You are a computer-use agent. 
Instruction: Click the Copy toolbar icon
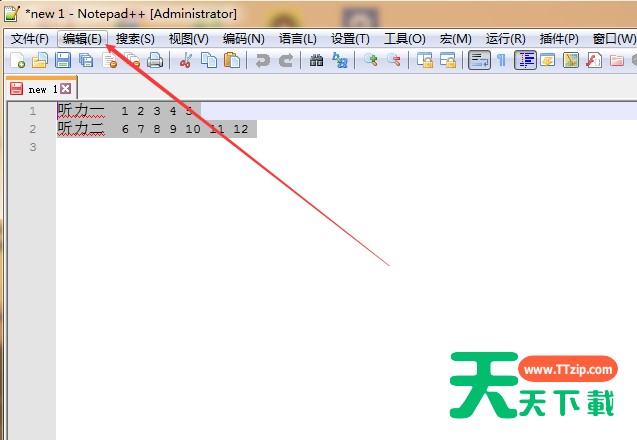(209, 61)
